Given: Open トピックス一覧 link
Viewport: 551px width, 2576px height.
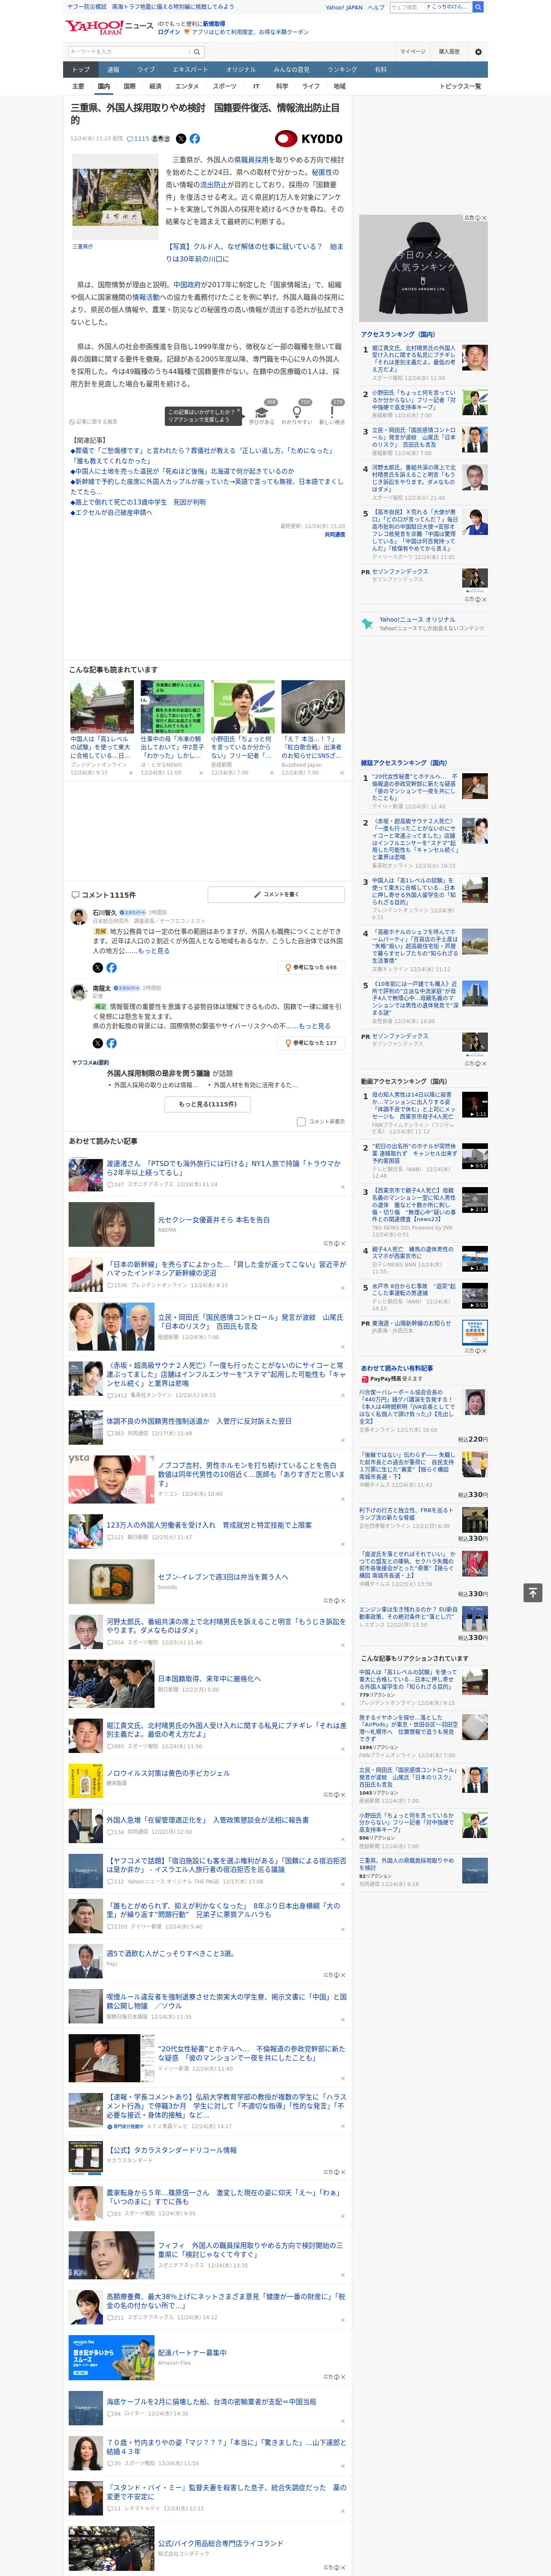Looking at the screenshot, I should tap(460, 86).
